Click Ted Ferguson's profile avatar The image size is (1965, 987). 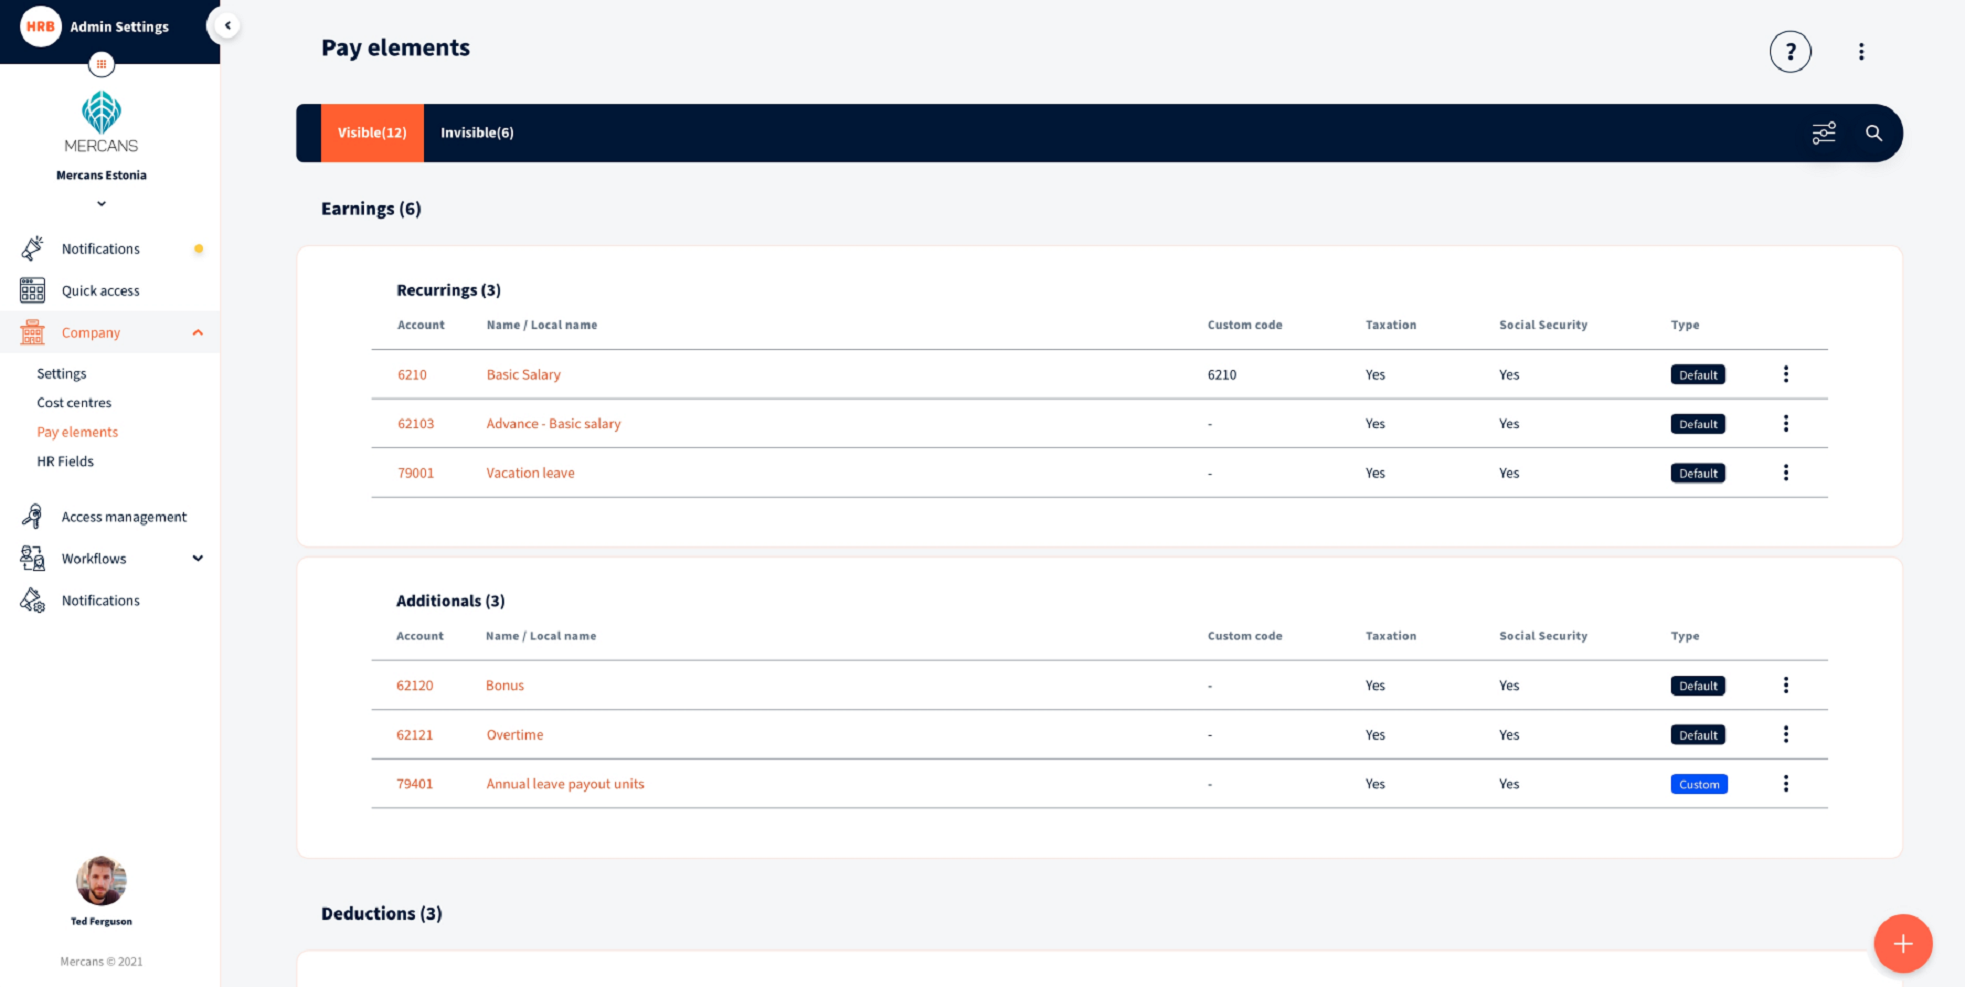pos(101,880)
